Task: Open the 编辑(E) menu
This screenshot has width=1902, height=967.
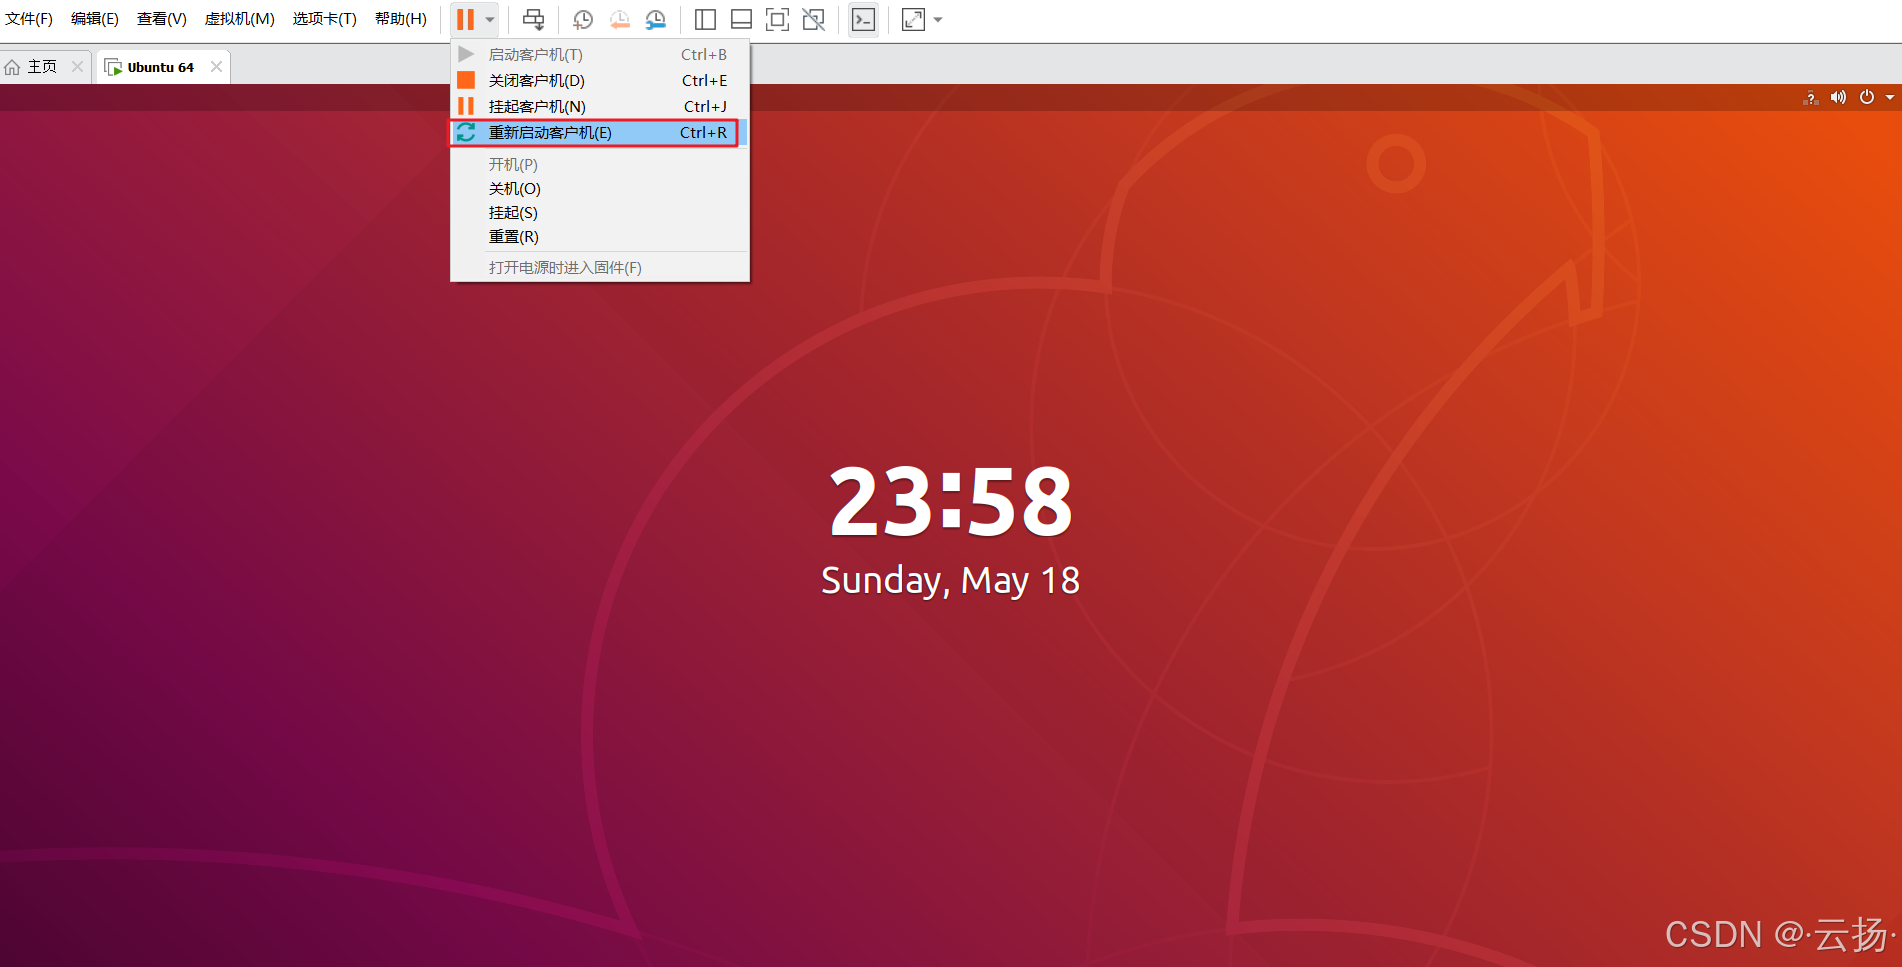Action: 95,19
